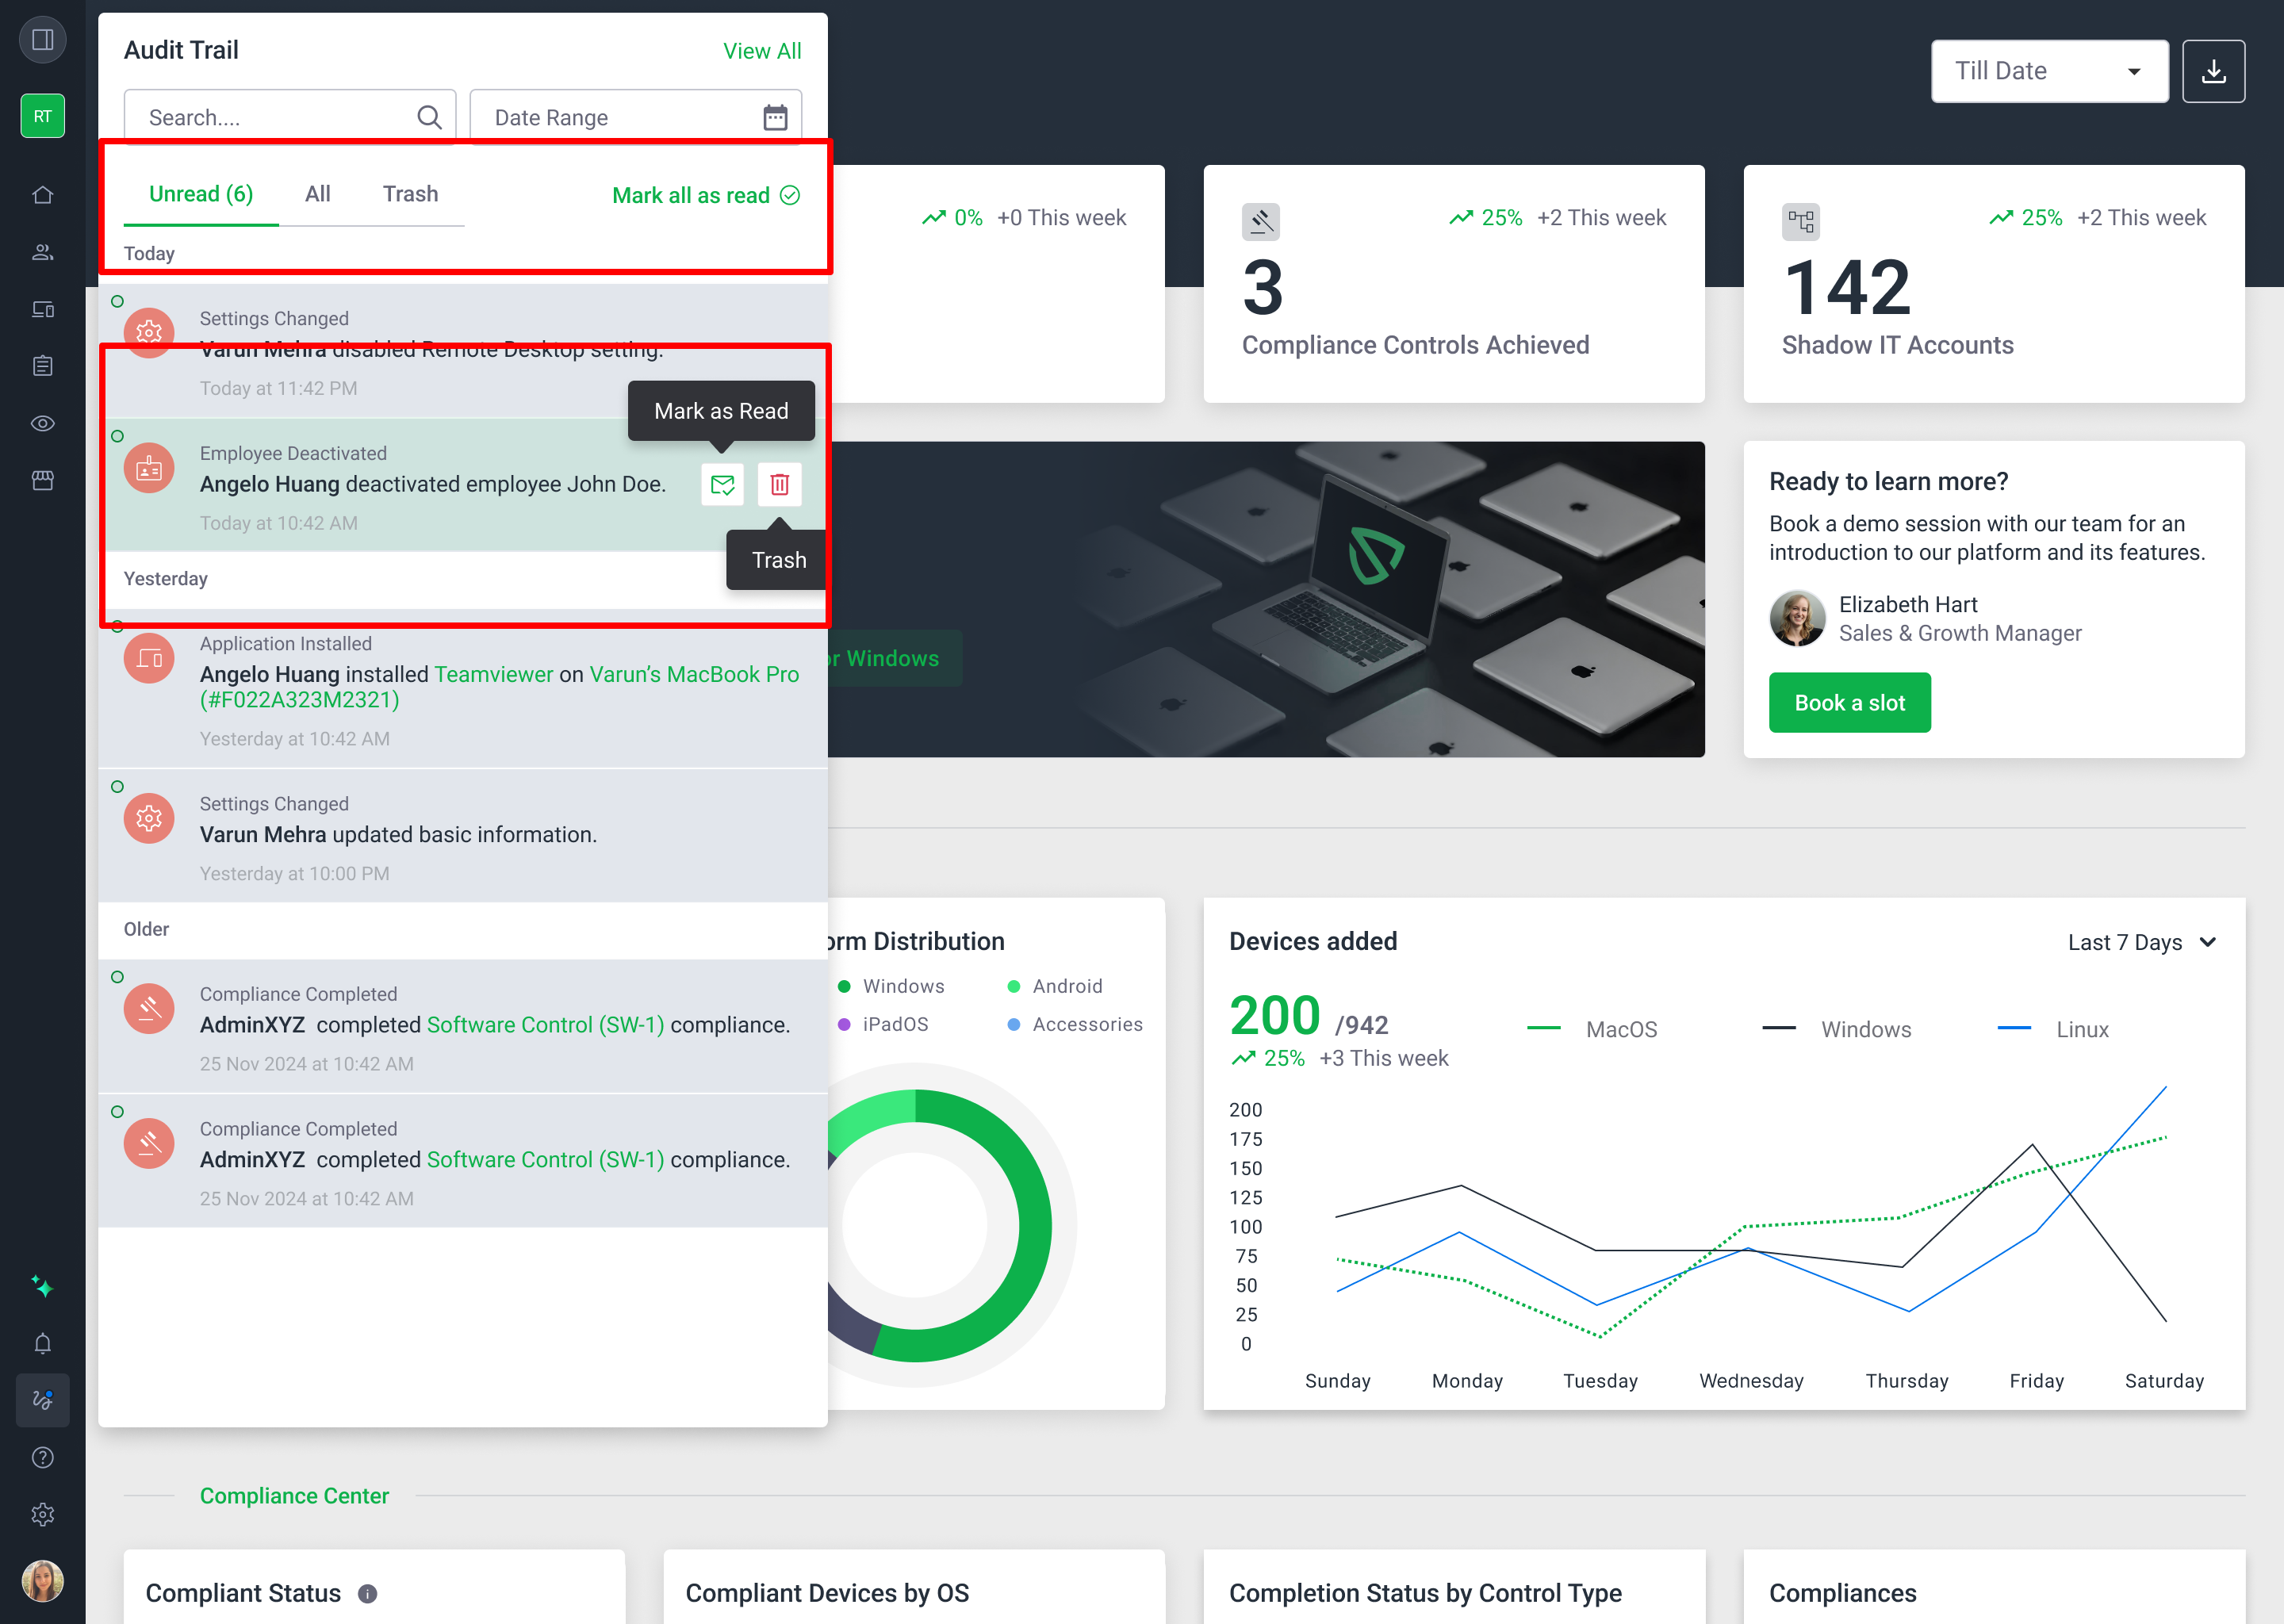
Task: Toggle Windows in Platform Distribution legend
Action: click(902, 986)
